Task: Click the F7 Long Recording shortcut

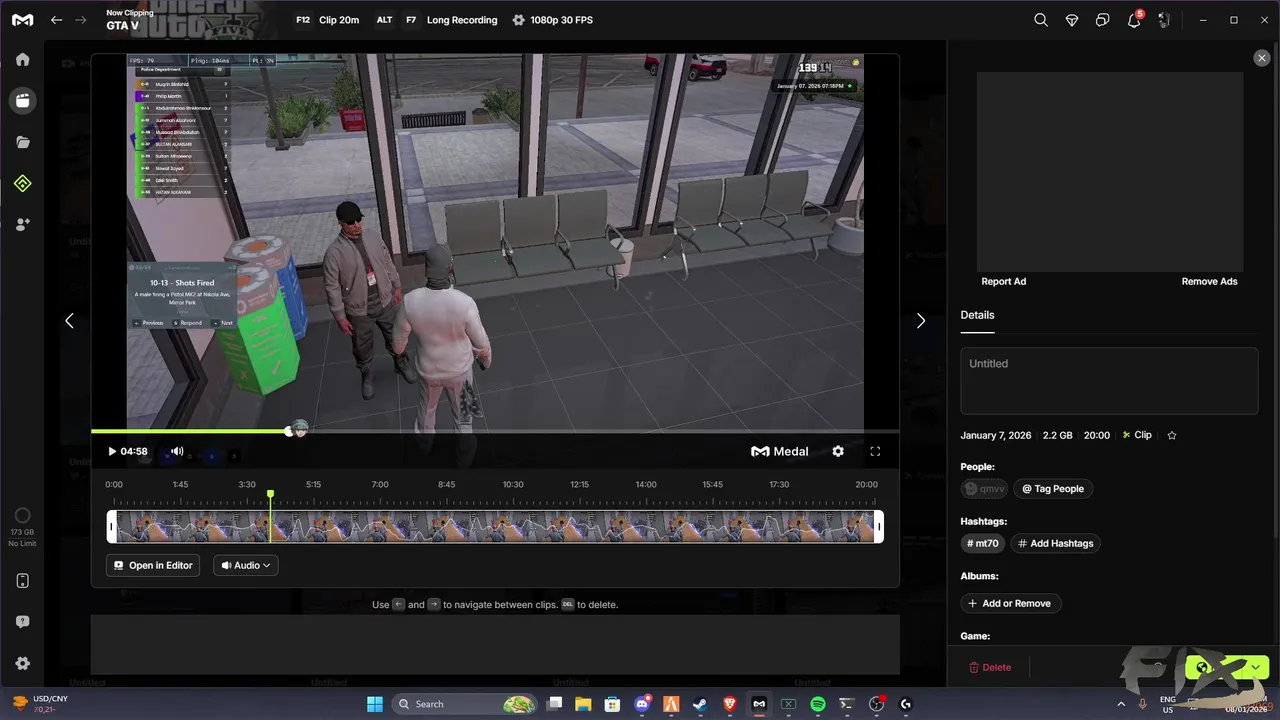Action: pyautogui.click(x=451, y=20)
